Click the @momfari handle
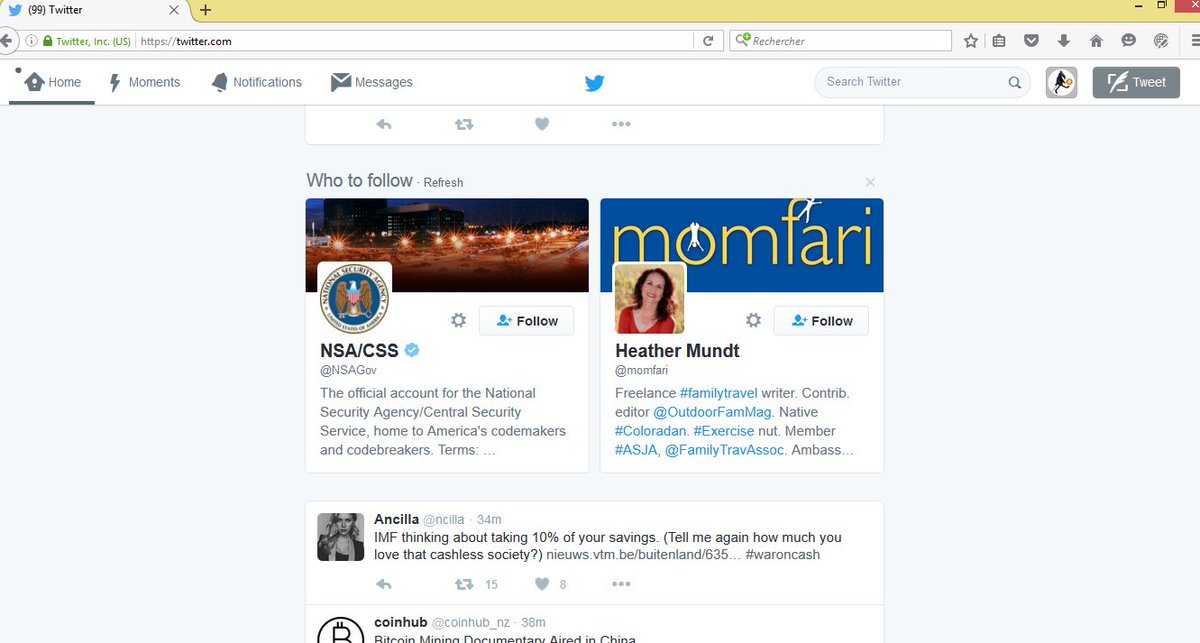 (x=641, y=371)
